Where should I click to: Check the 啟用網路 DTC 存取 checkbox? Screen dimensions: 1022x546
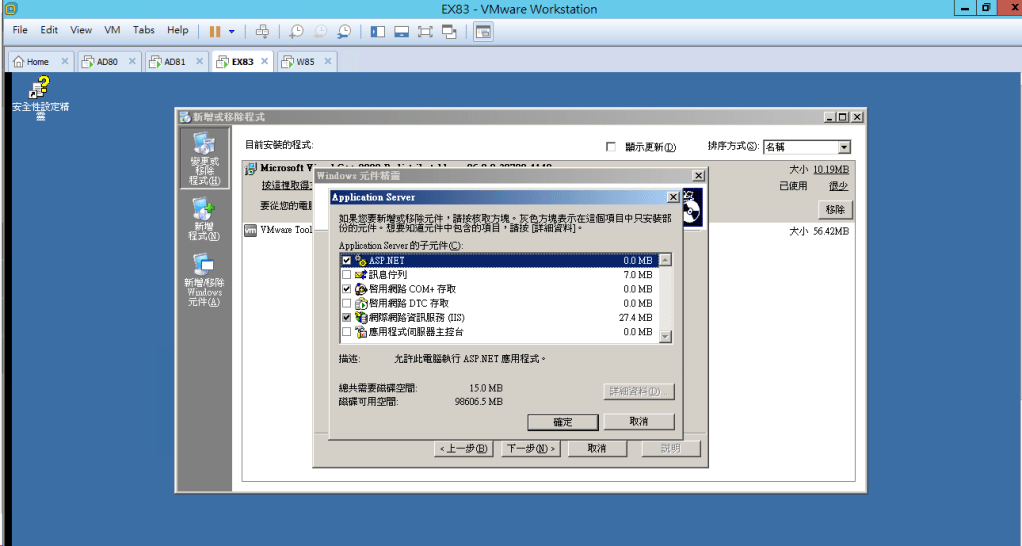[x=347, y=303]
